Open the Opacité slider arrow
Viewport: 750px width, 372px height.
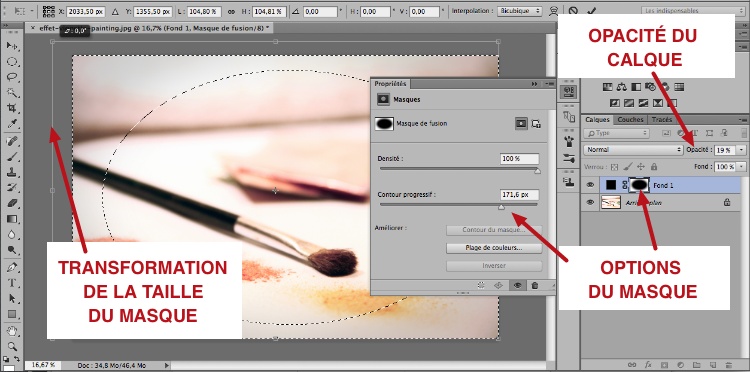[741, 150]
